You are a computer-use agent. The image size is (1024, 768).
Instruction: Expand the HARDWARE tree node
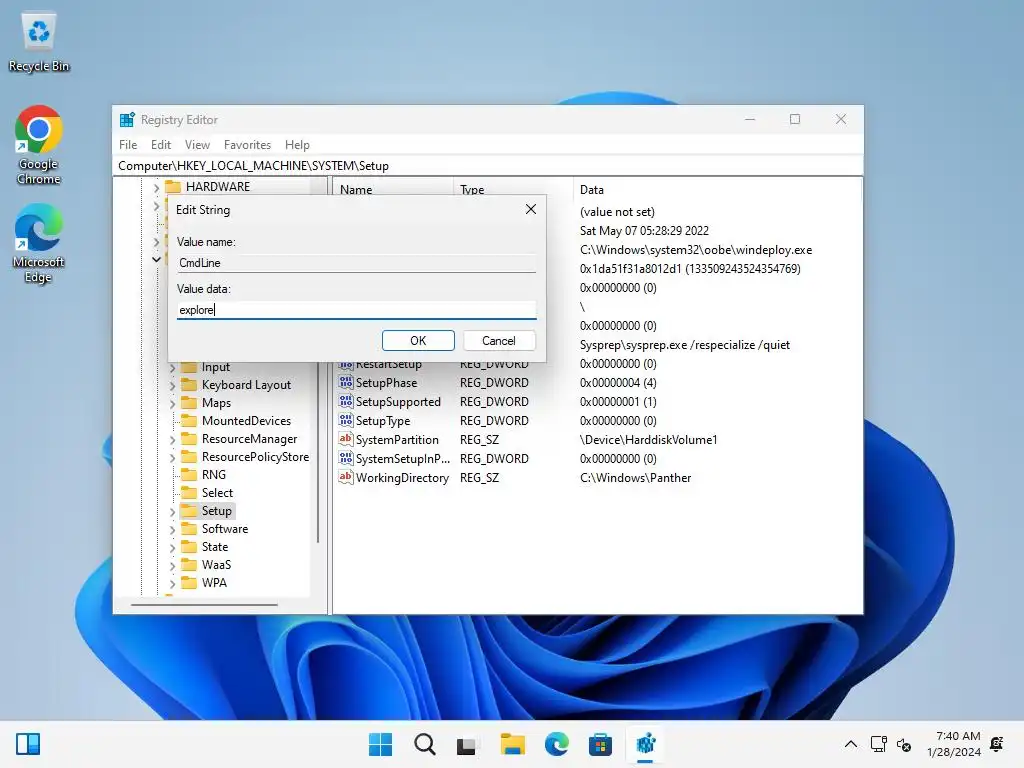[x=156, y=187]
